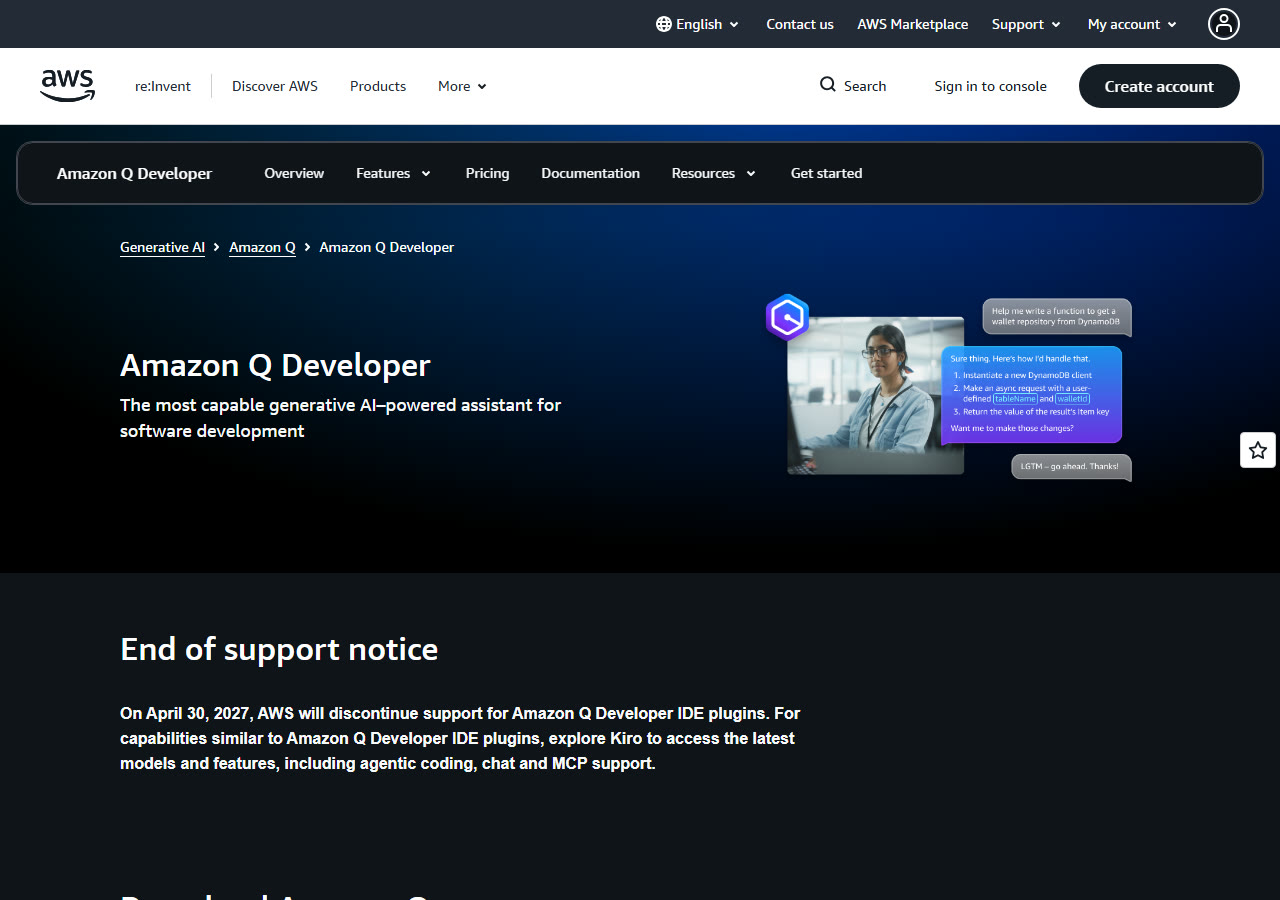Expand the Features submenu

(x=393, y=173)
